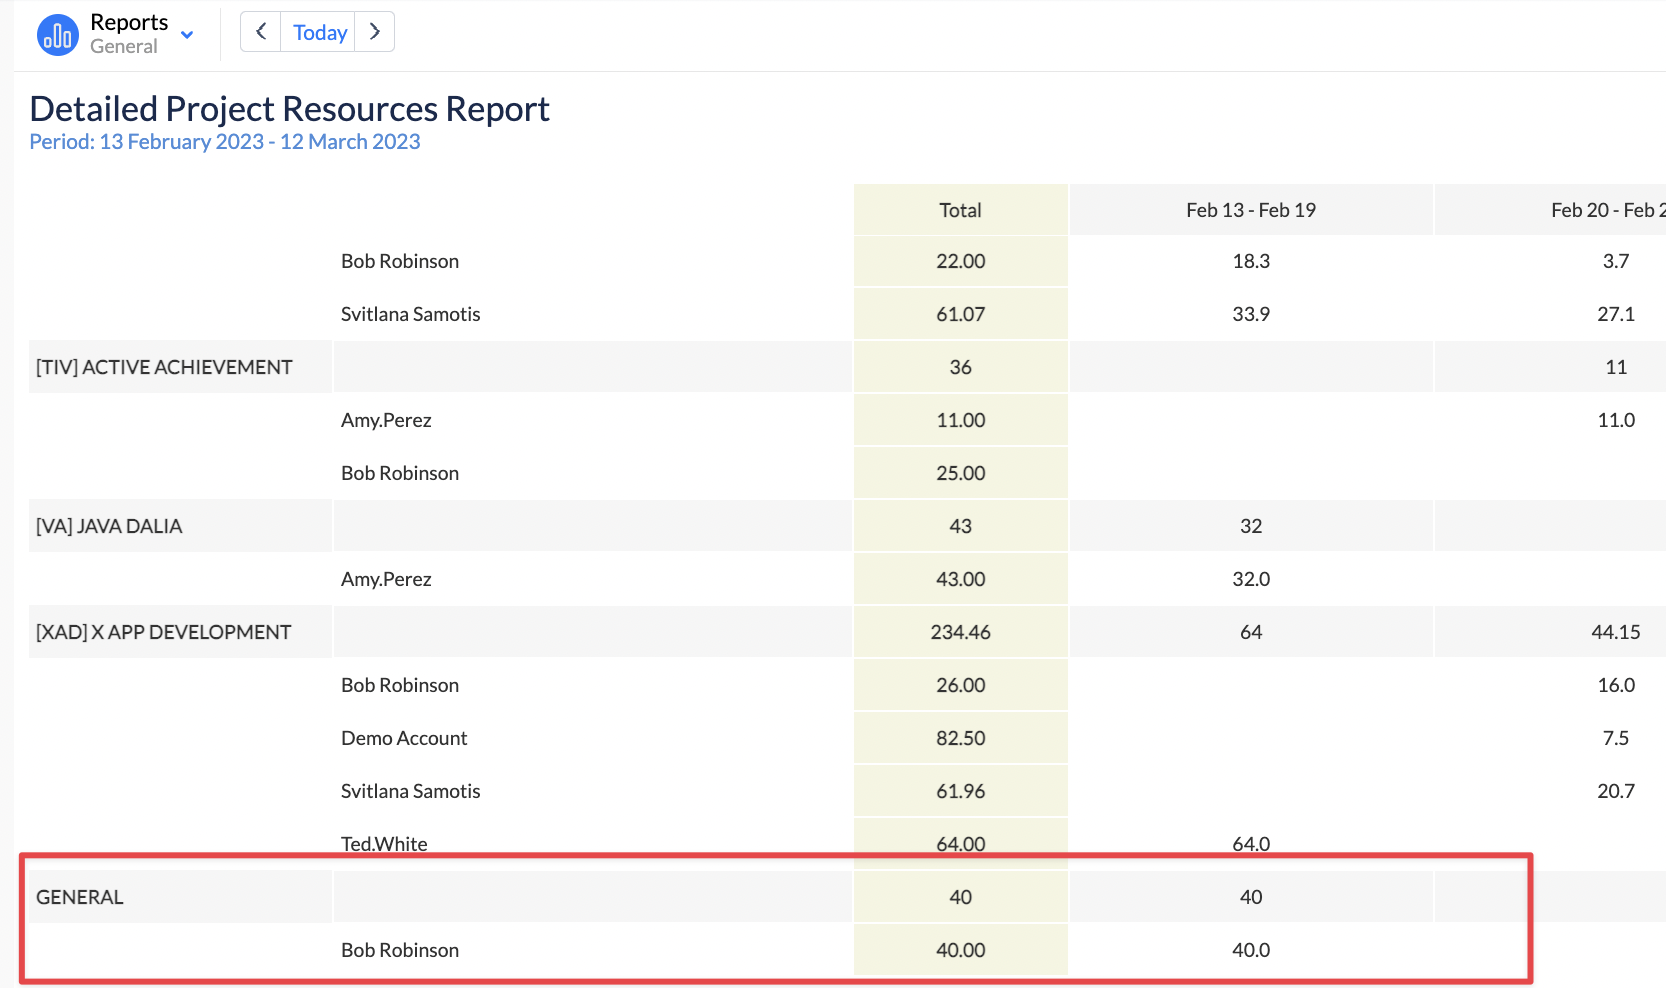Click Bob Robinson under GENERAL
The height and width of the screenshot is (988, 1666).
(x=400, y=950)
